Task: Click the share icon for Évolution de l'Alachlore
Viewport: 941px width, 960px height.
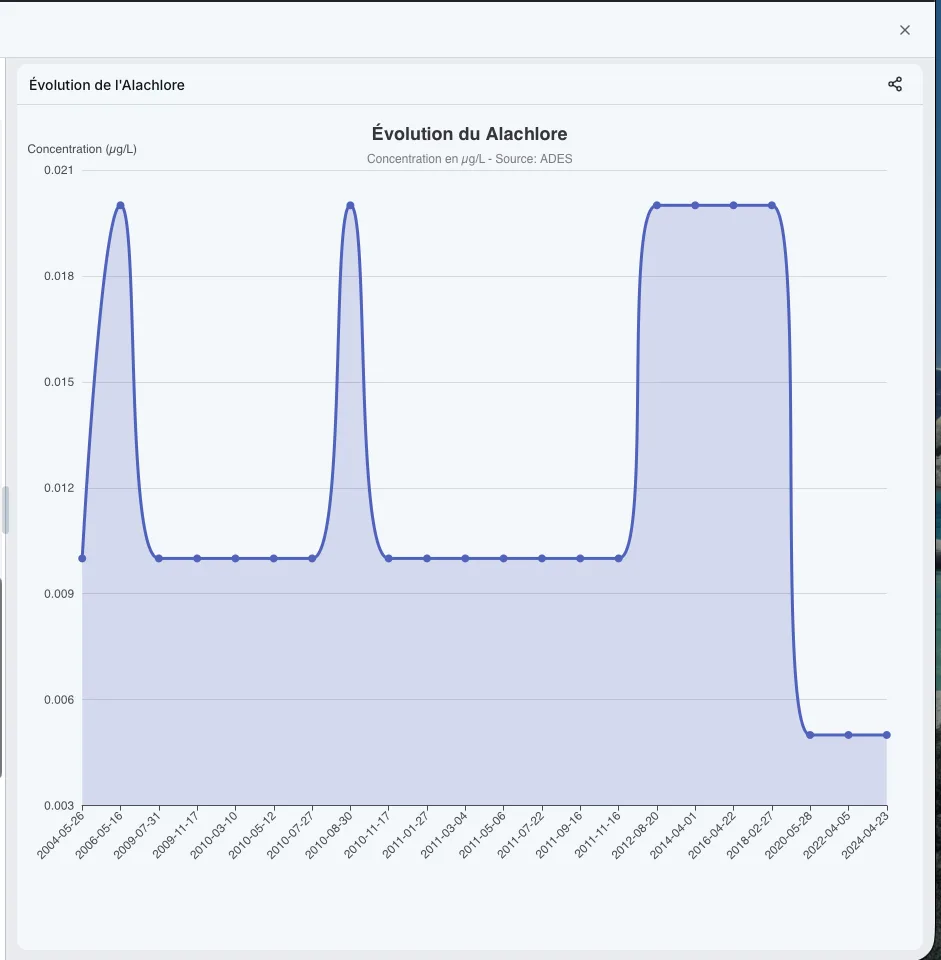Action: (x=894, y=84)
